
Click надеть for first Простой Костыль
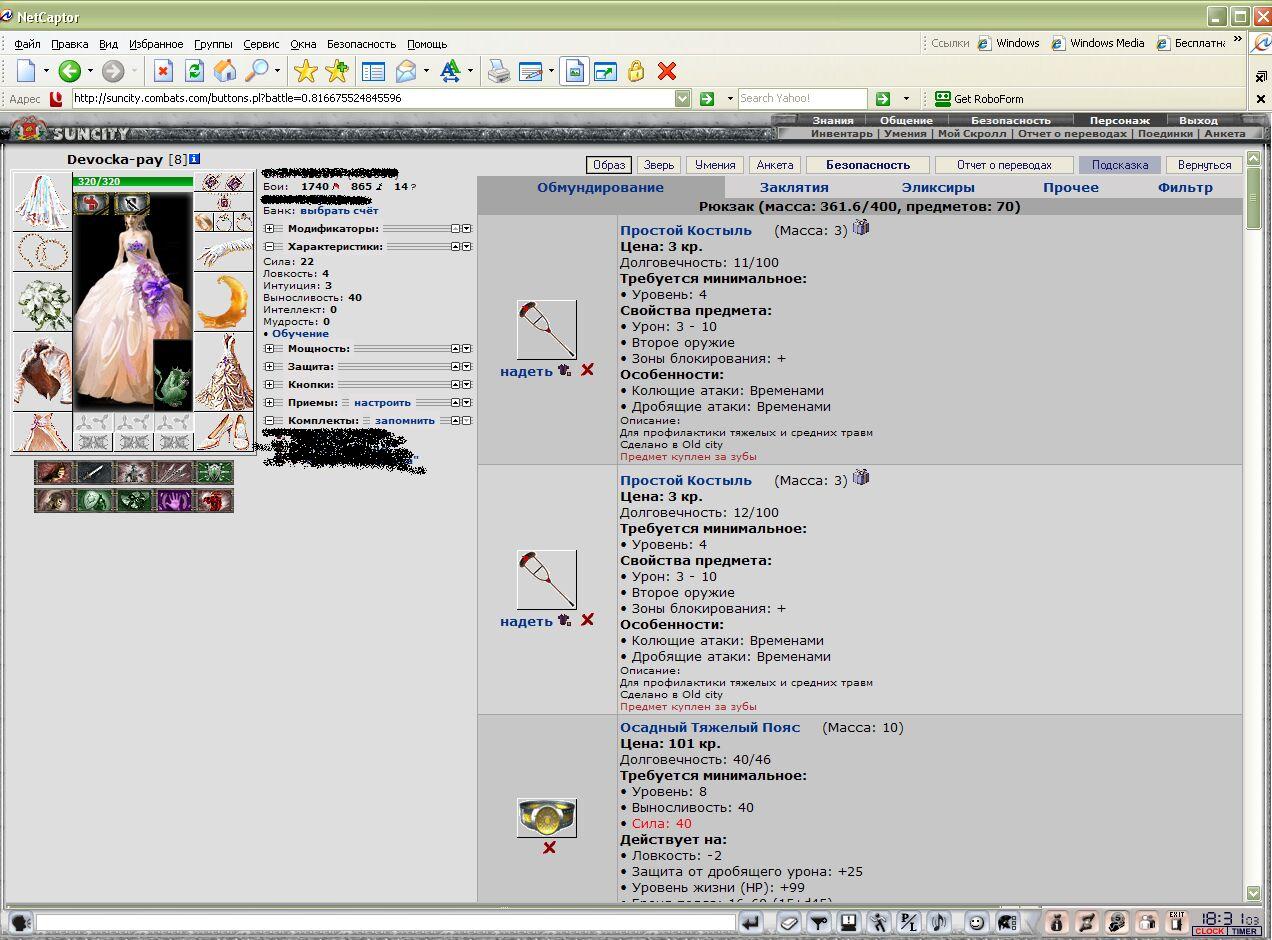(x=526, y=371)
